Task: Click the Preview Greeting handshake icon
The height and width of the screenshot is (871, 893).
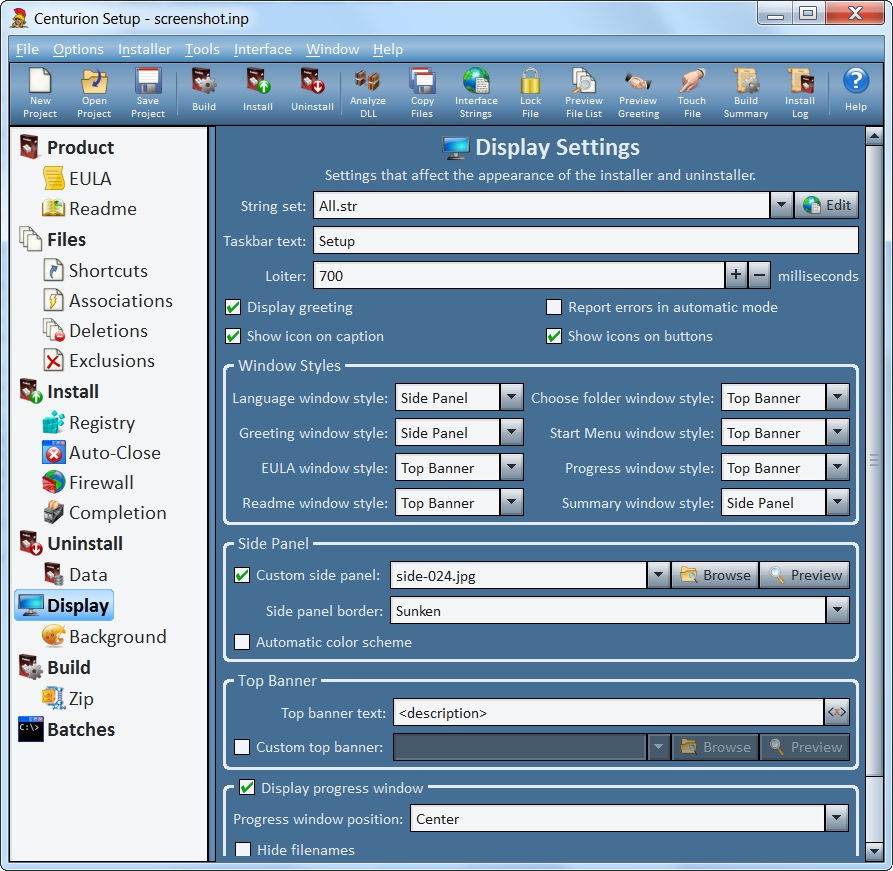Action: (x=638, y=93)
